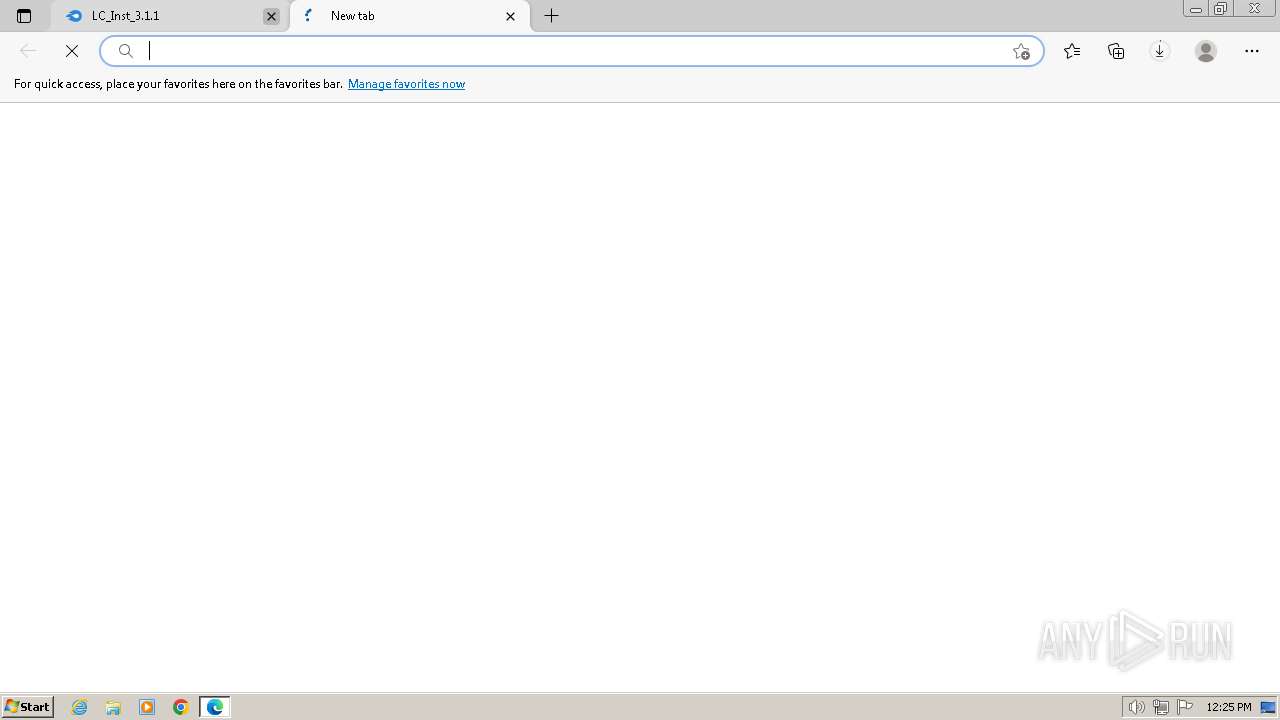The image size is (1280, 720).
Task: Open the Collections panel
Action: pos(1116,51)
